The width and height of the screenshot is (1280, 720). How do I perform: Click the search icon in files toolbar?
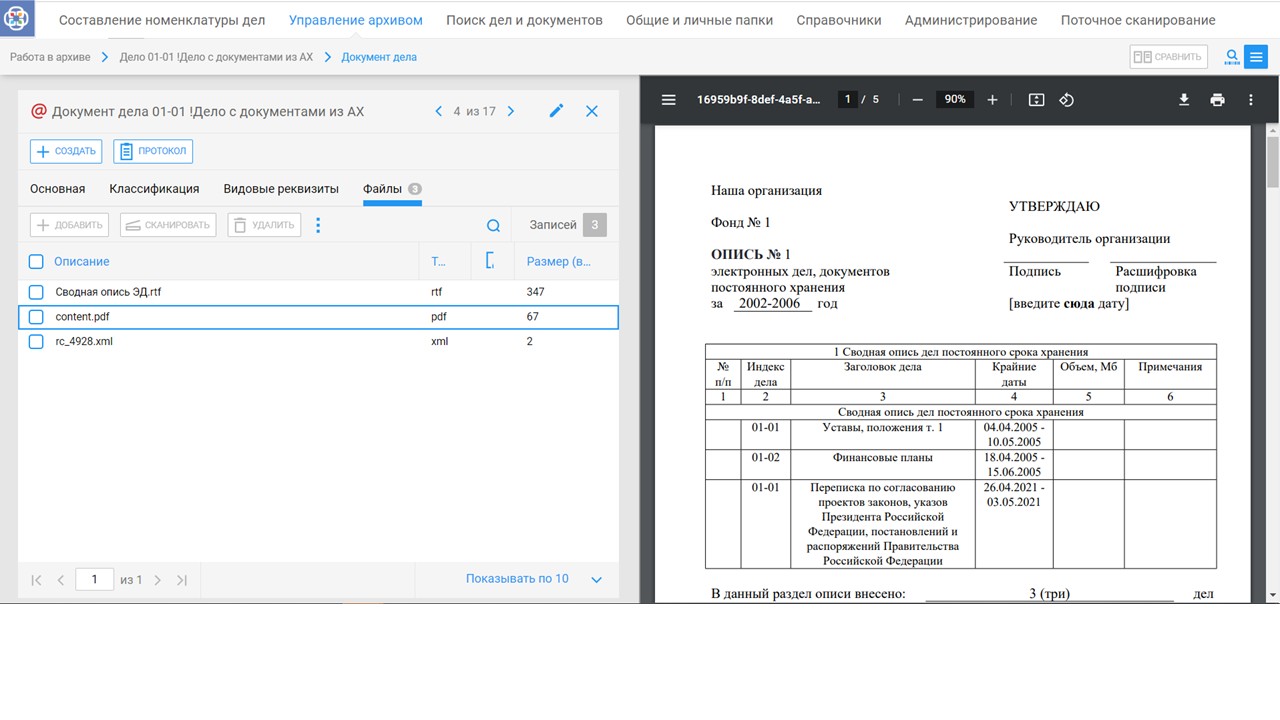pyautogui.click(x=493, y=225)
